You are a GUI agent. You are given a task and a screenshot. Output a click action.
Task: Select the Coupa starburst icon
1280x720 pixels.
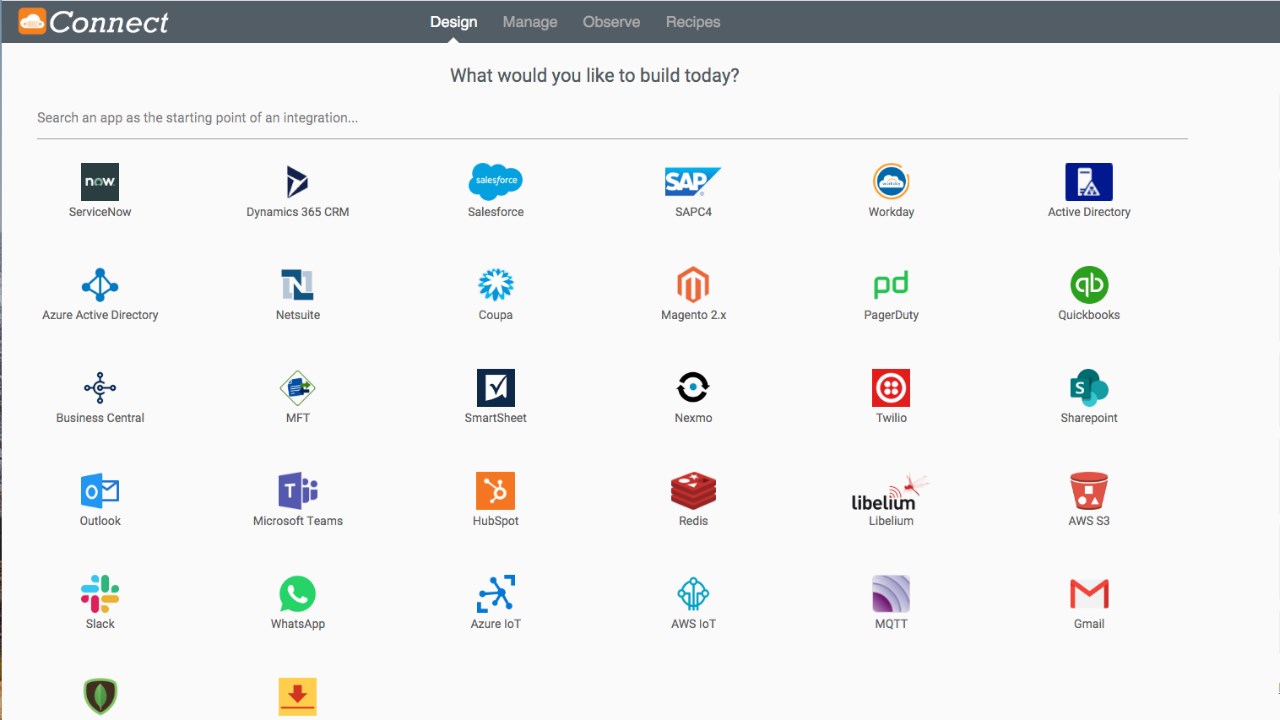pyautogui.click(x=496, y=285)
